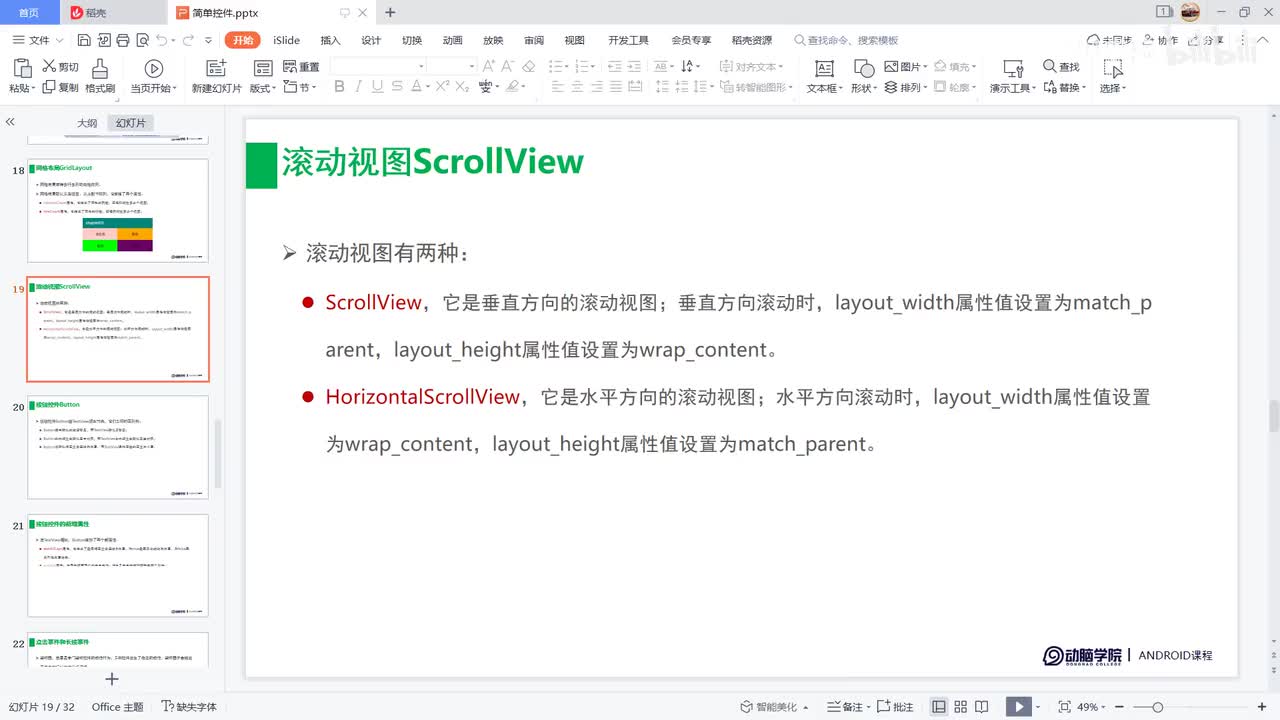The height and width of the screenshot is (720, 1280).
Task: Open the Select (选择) dropdown
Action: (1113, 88)
